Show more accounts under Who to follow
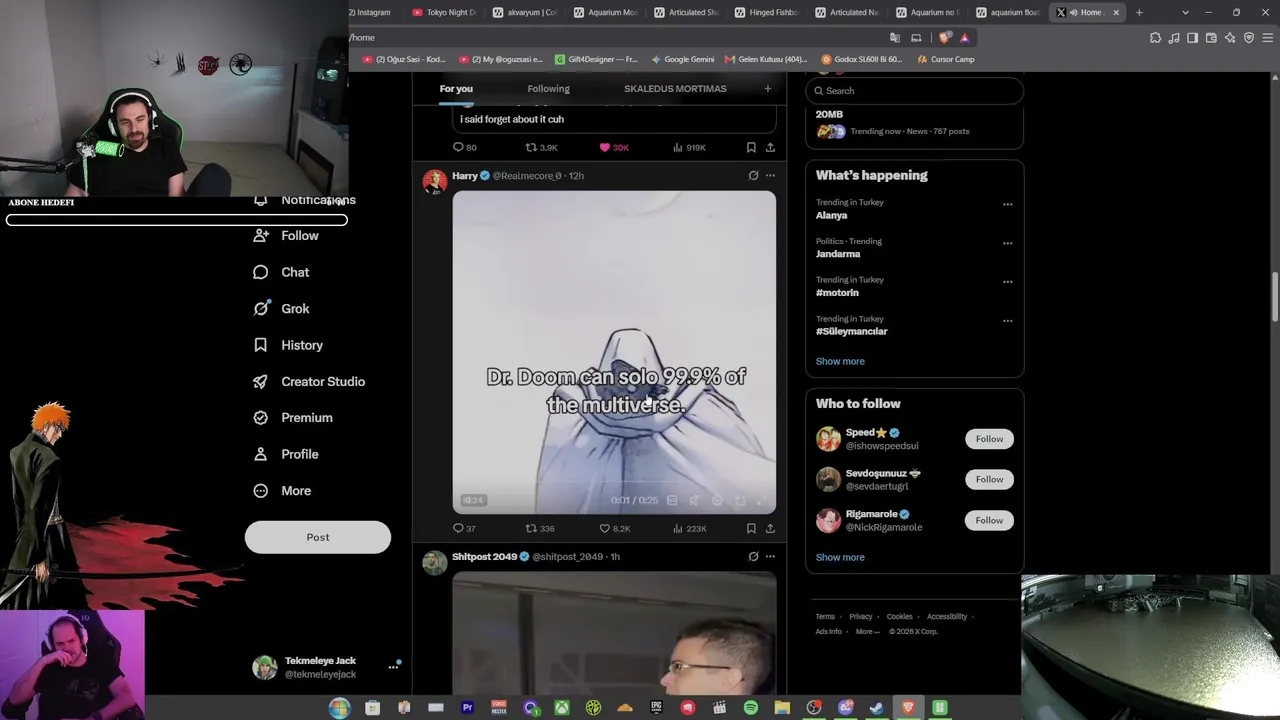 (840, 557)
